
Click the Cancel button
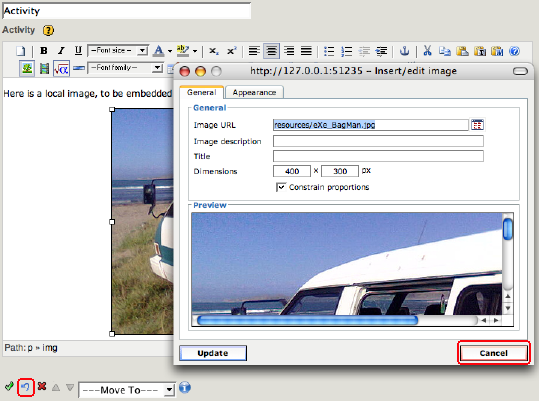tap(494, 353)
